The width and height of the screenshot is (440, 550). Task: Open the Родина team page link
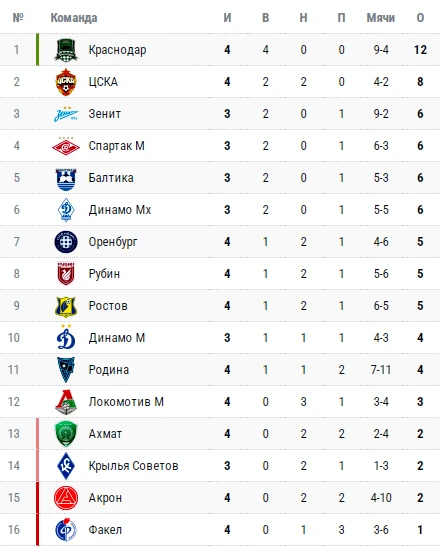[109, 370]
